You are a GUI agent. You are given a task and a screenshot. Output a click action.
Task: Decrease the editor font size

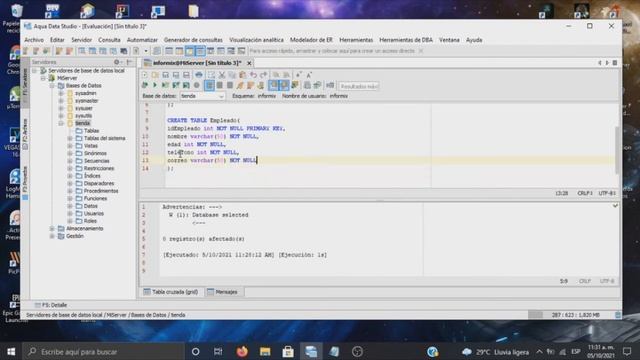[x=299, y=75]
